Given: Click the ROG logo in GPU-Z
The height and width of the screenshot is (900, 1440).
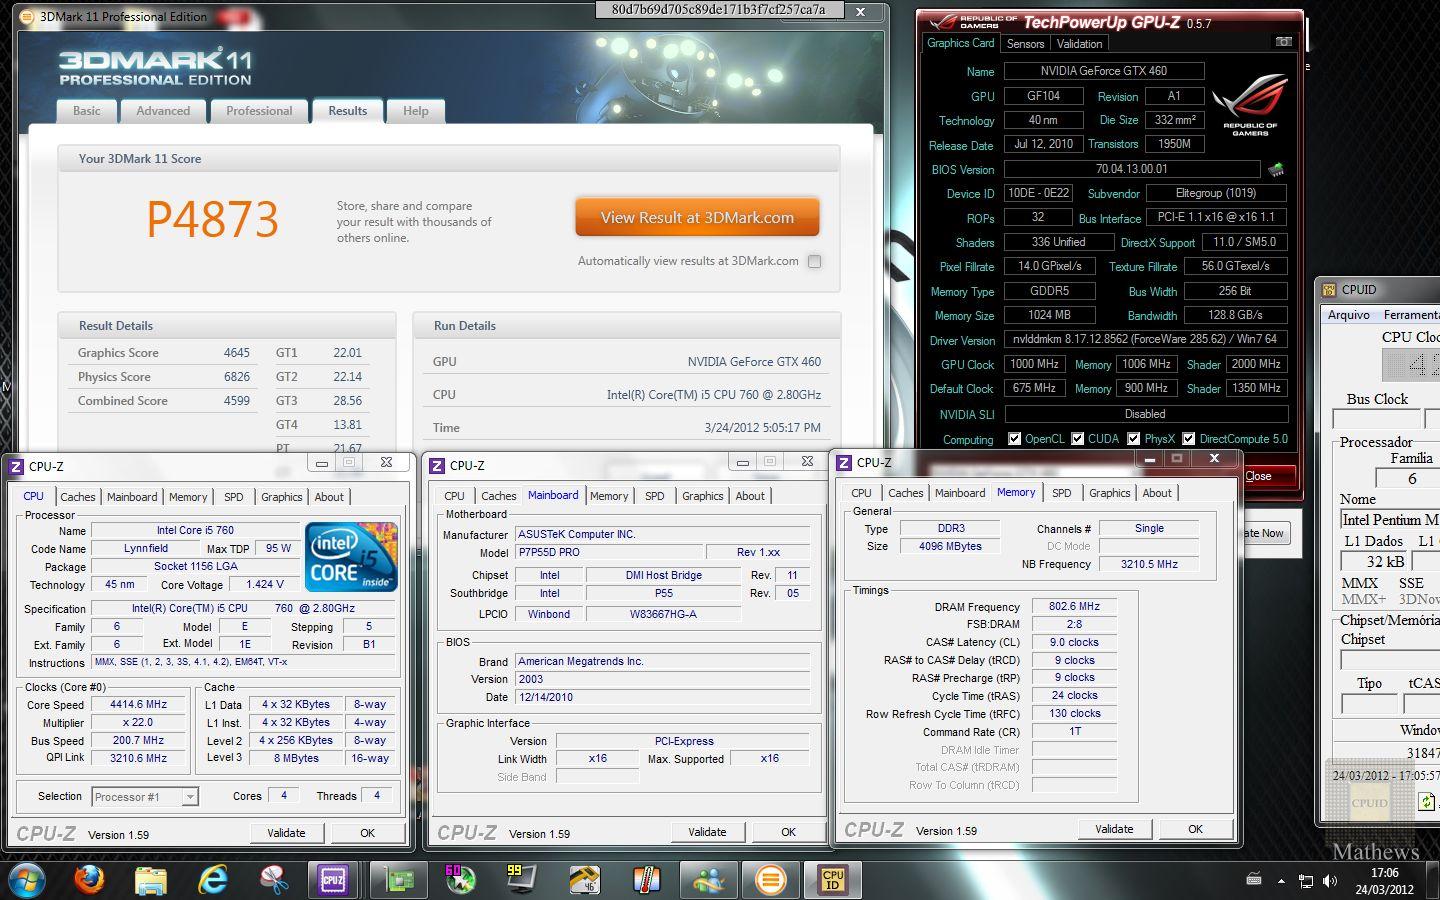Looking at the screenshot, I should [x=1249, y=104].
